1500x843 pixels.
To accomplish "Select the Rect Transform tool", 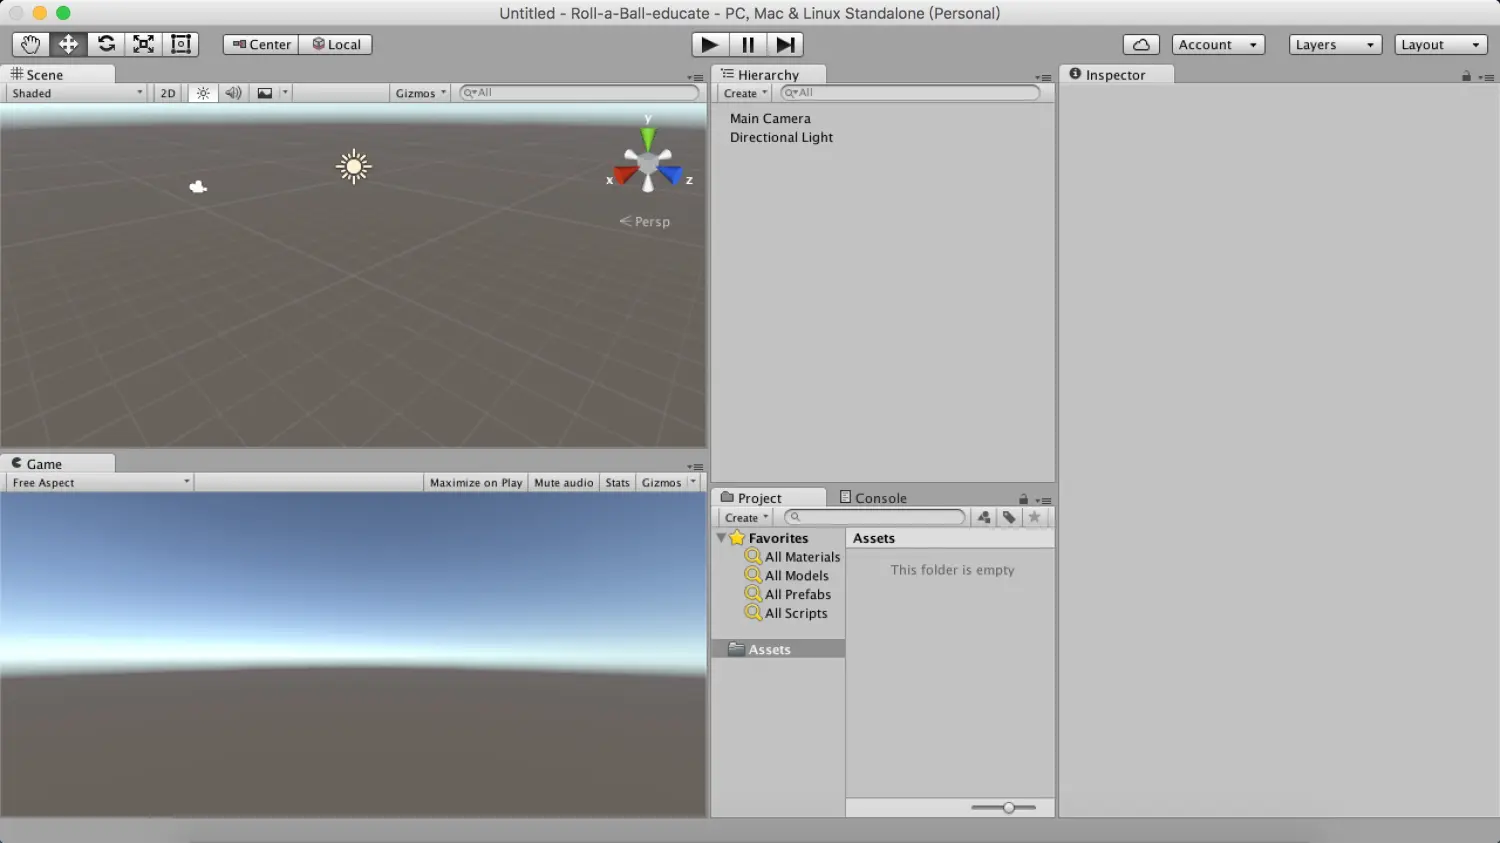I will coord(181,44).
